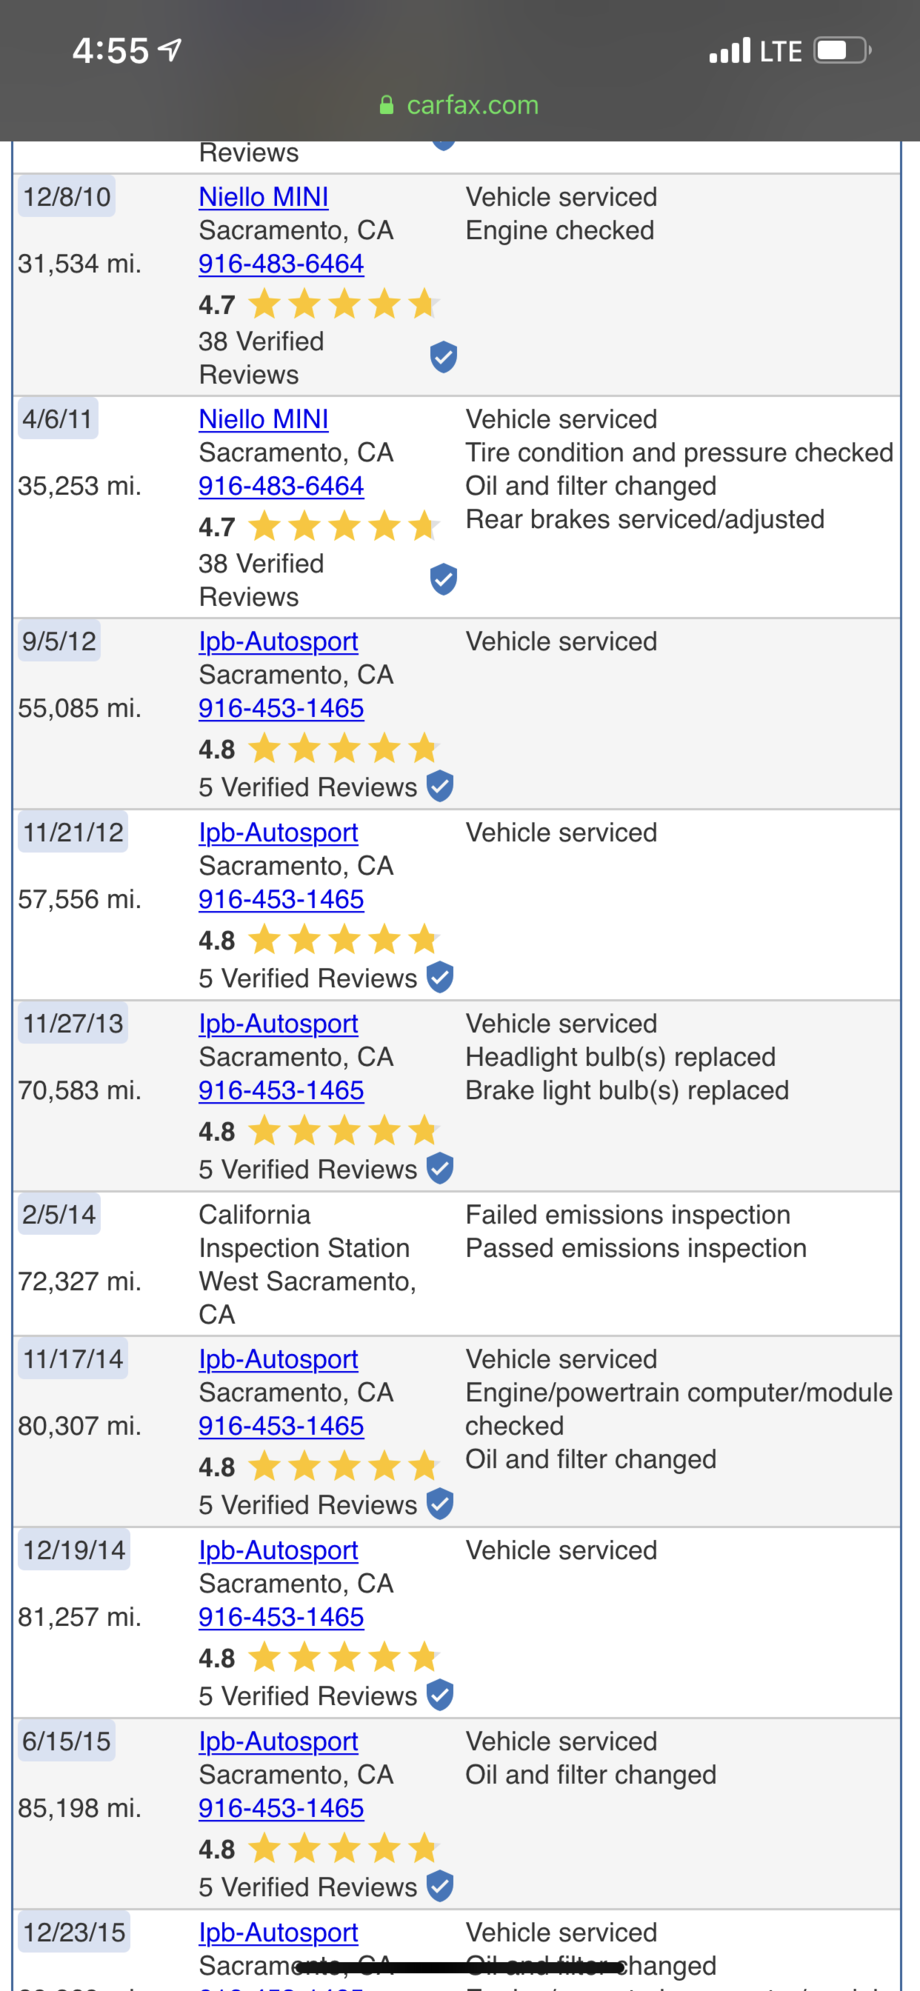The width and height of the screenshot is (920, 1991).
Task: Open Niello MINI link in the 12/8/10 entry
Action: pyautogui.click(x=263, y=197)
